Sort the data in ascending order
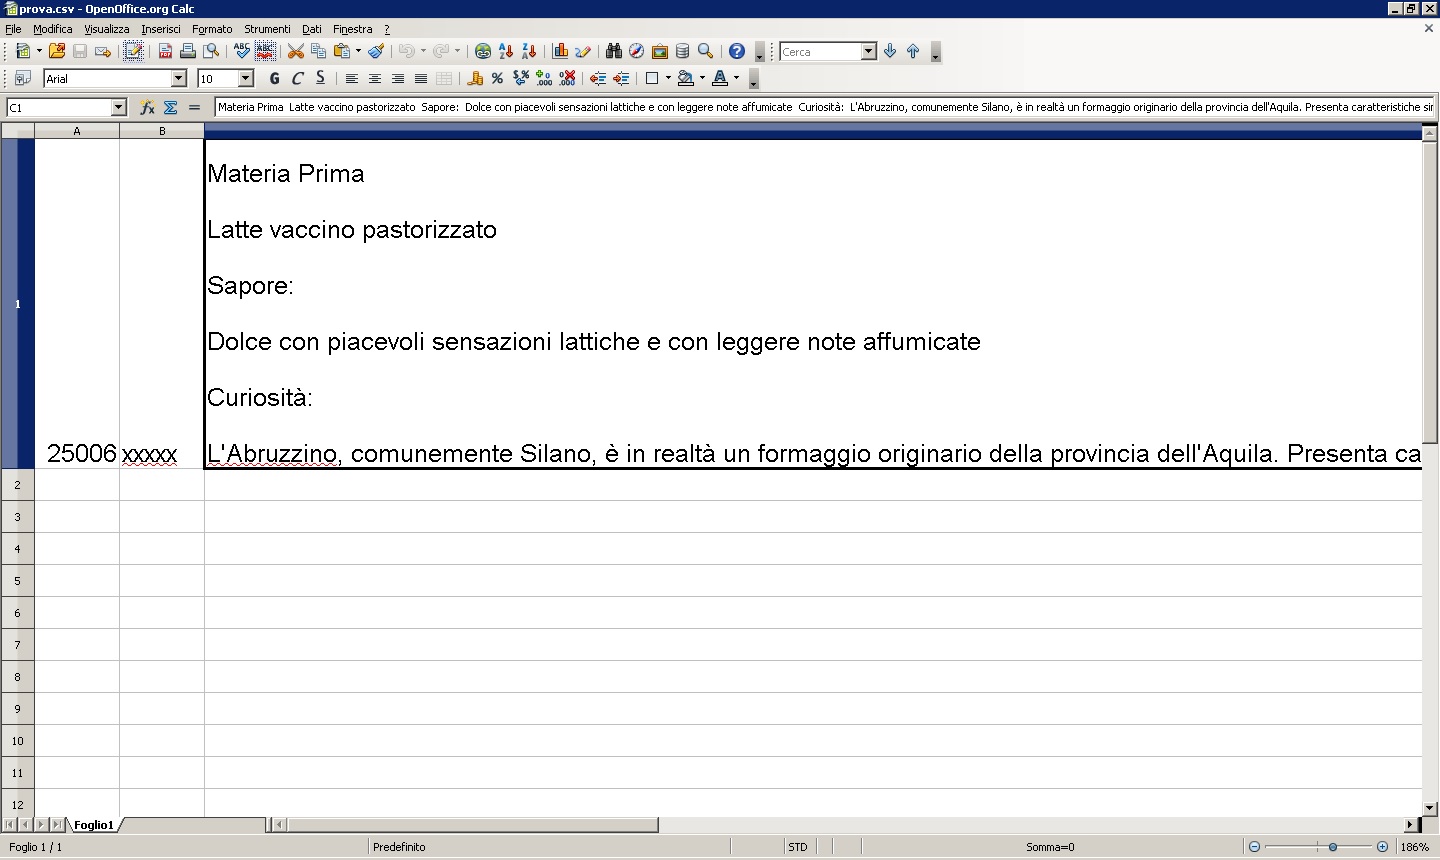Screen dimensions: 1440x860 [506, 51]
